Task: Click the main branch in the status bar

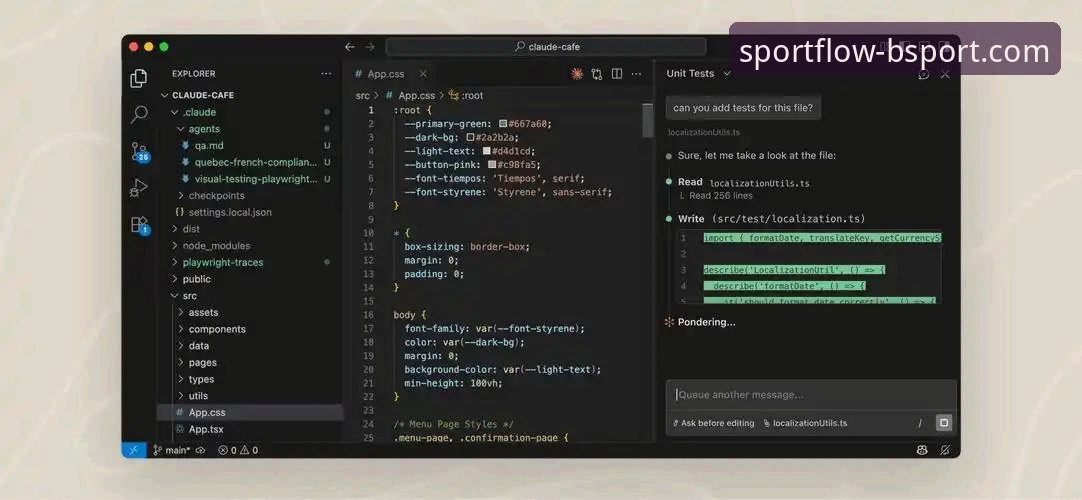Action: point(172,450)
